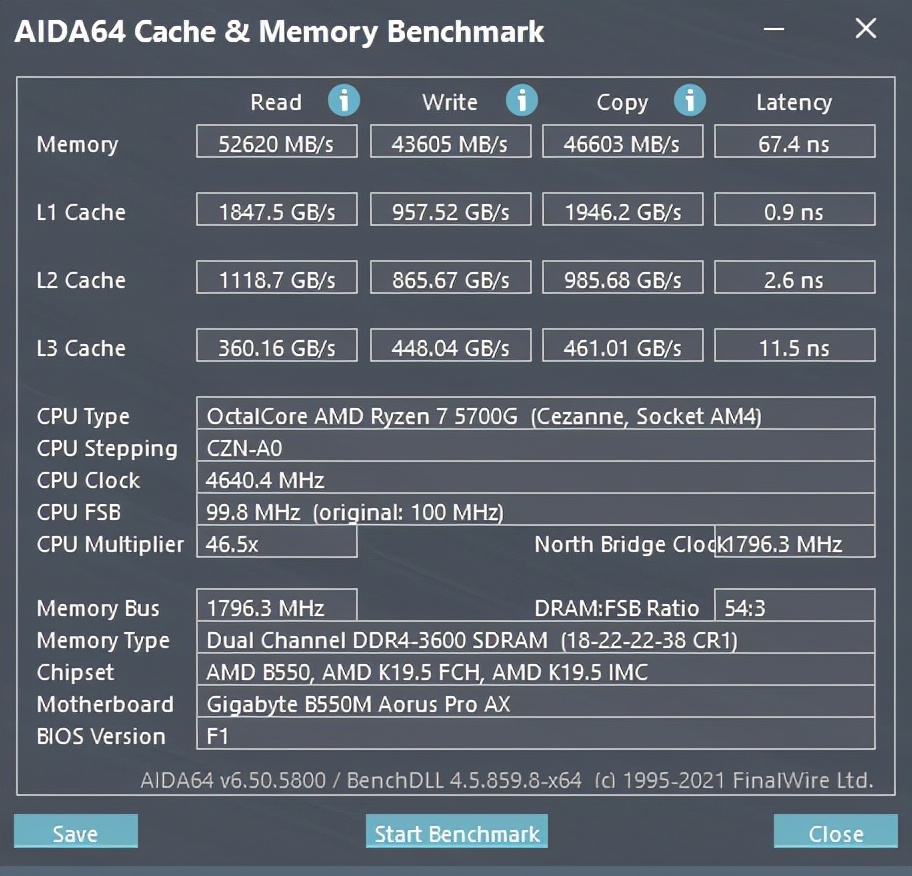Click the Memory Type information field
The image size is (912, 876).
point(535,639)
